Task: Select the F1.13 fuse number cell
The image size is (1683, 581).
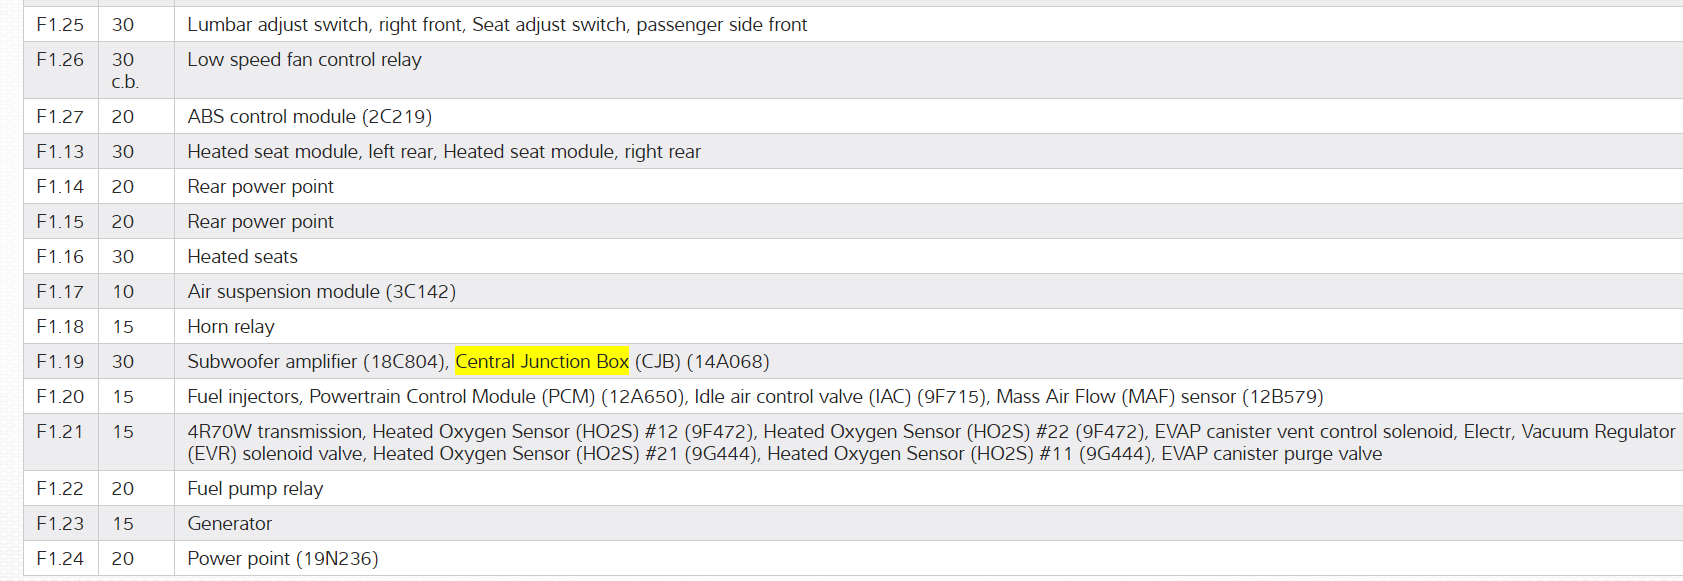Action: point(60,152)
